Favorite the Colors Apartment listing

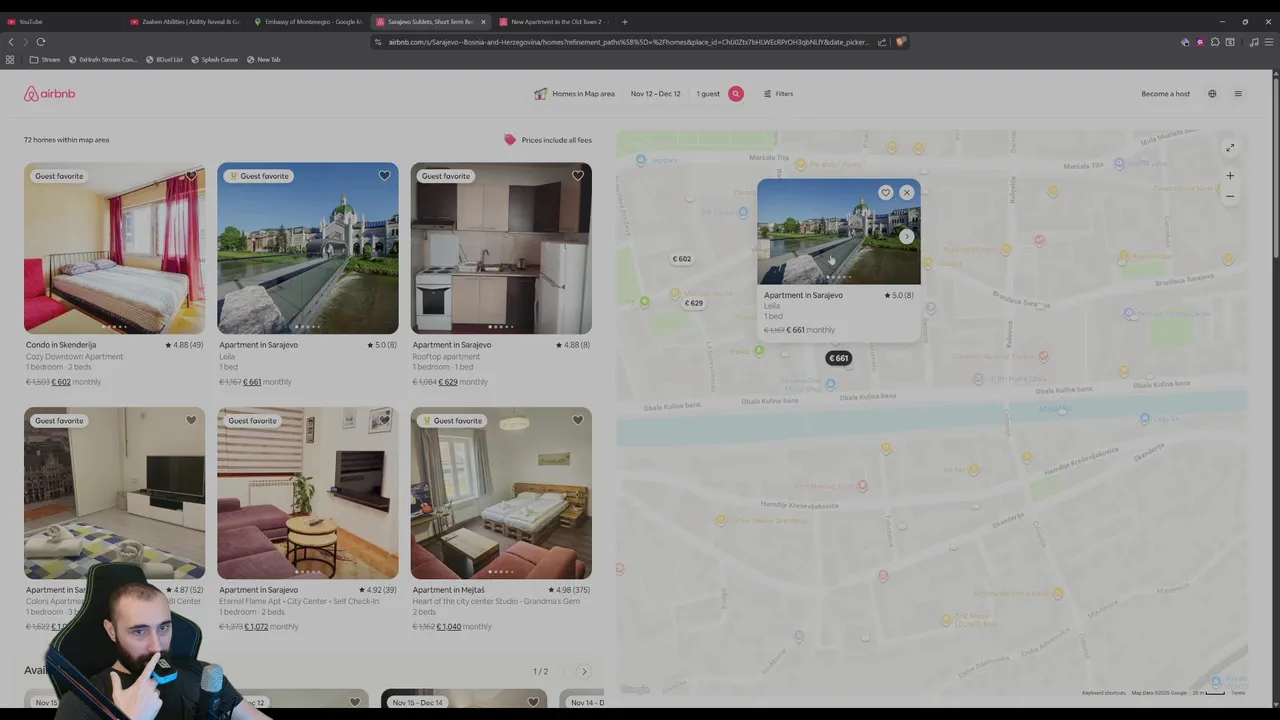[x=191, y=420]
